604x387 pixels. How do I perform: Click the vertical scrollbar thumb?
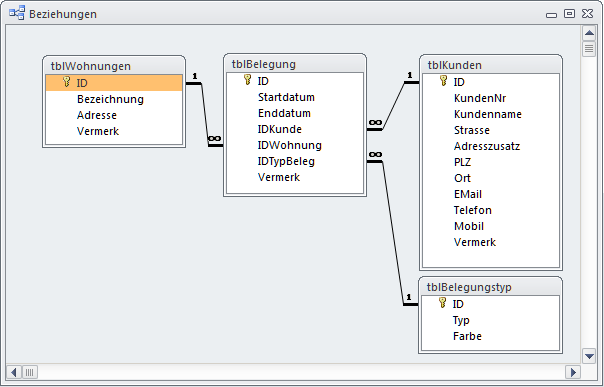589,49
